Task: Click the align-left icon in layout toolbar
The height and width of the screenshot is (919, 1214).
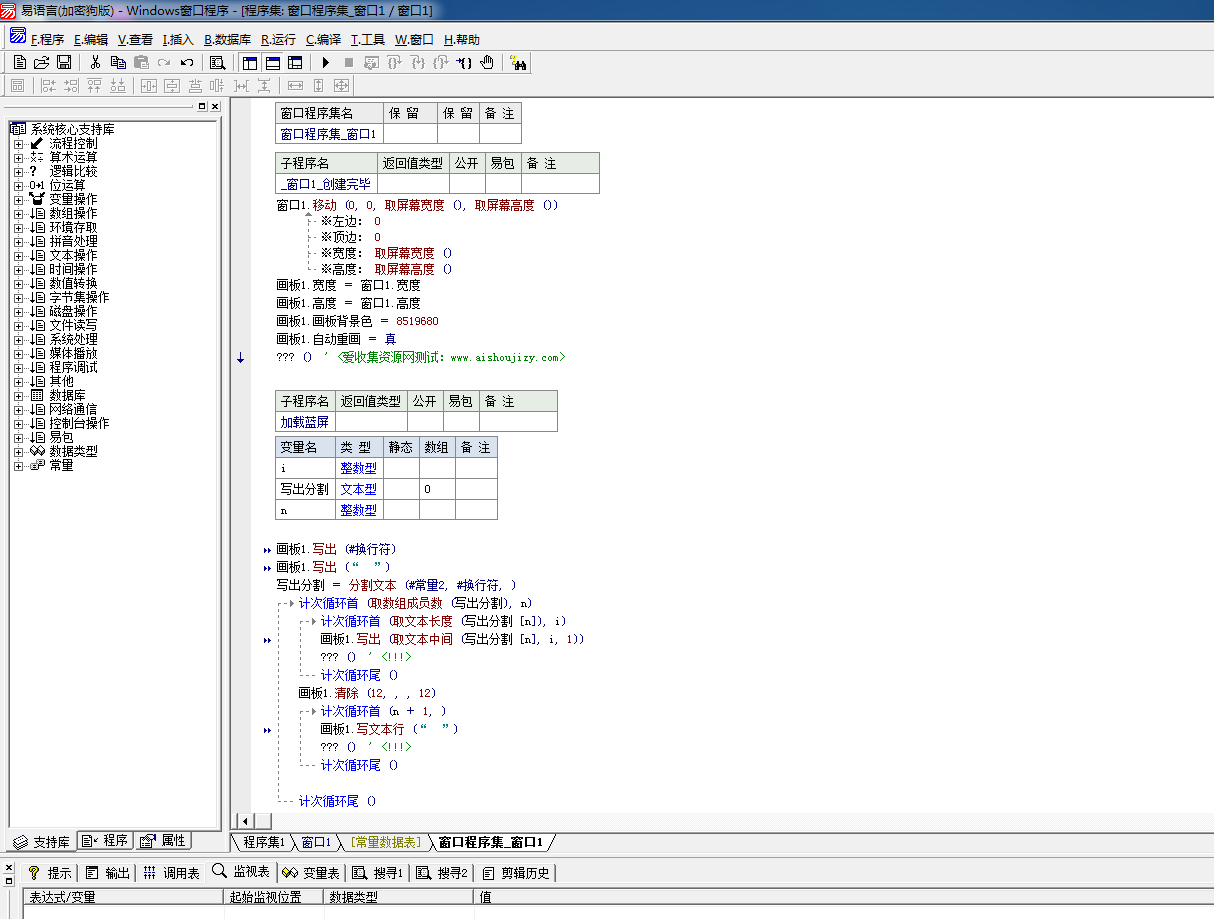Action: pos(49,86)
